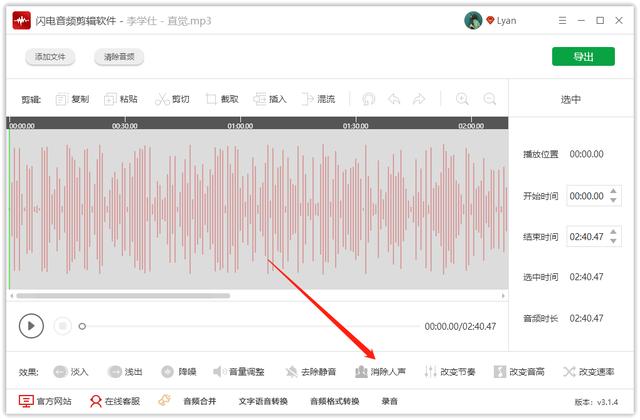Image resolution: width=640 pixels, height=420 pixels.
Task: Zoom out of the waveform
Action: [490, 99]
